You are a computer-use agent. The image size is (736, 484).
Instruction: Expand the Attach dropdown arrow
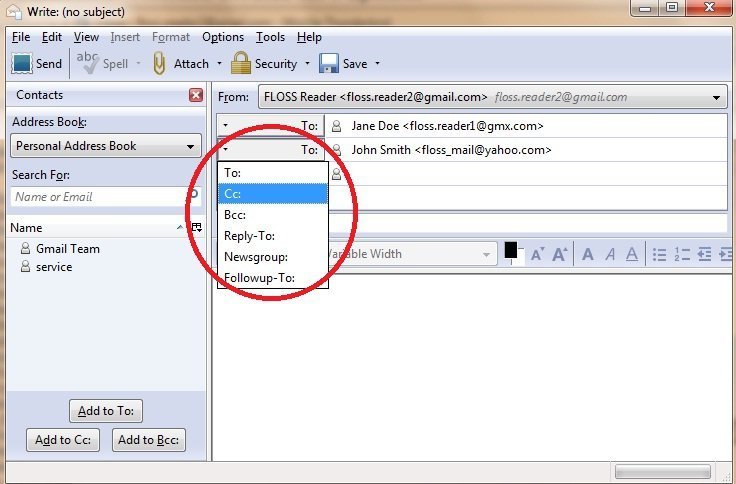pyautogui.click(x=219, y=63)
